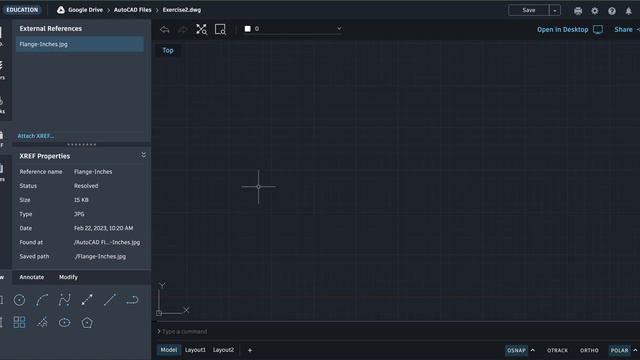Viewport: 640px width, 360px height.
Task: Select the Circle draw tool
Action: pyautogui.click(x=19, y=300)
